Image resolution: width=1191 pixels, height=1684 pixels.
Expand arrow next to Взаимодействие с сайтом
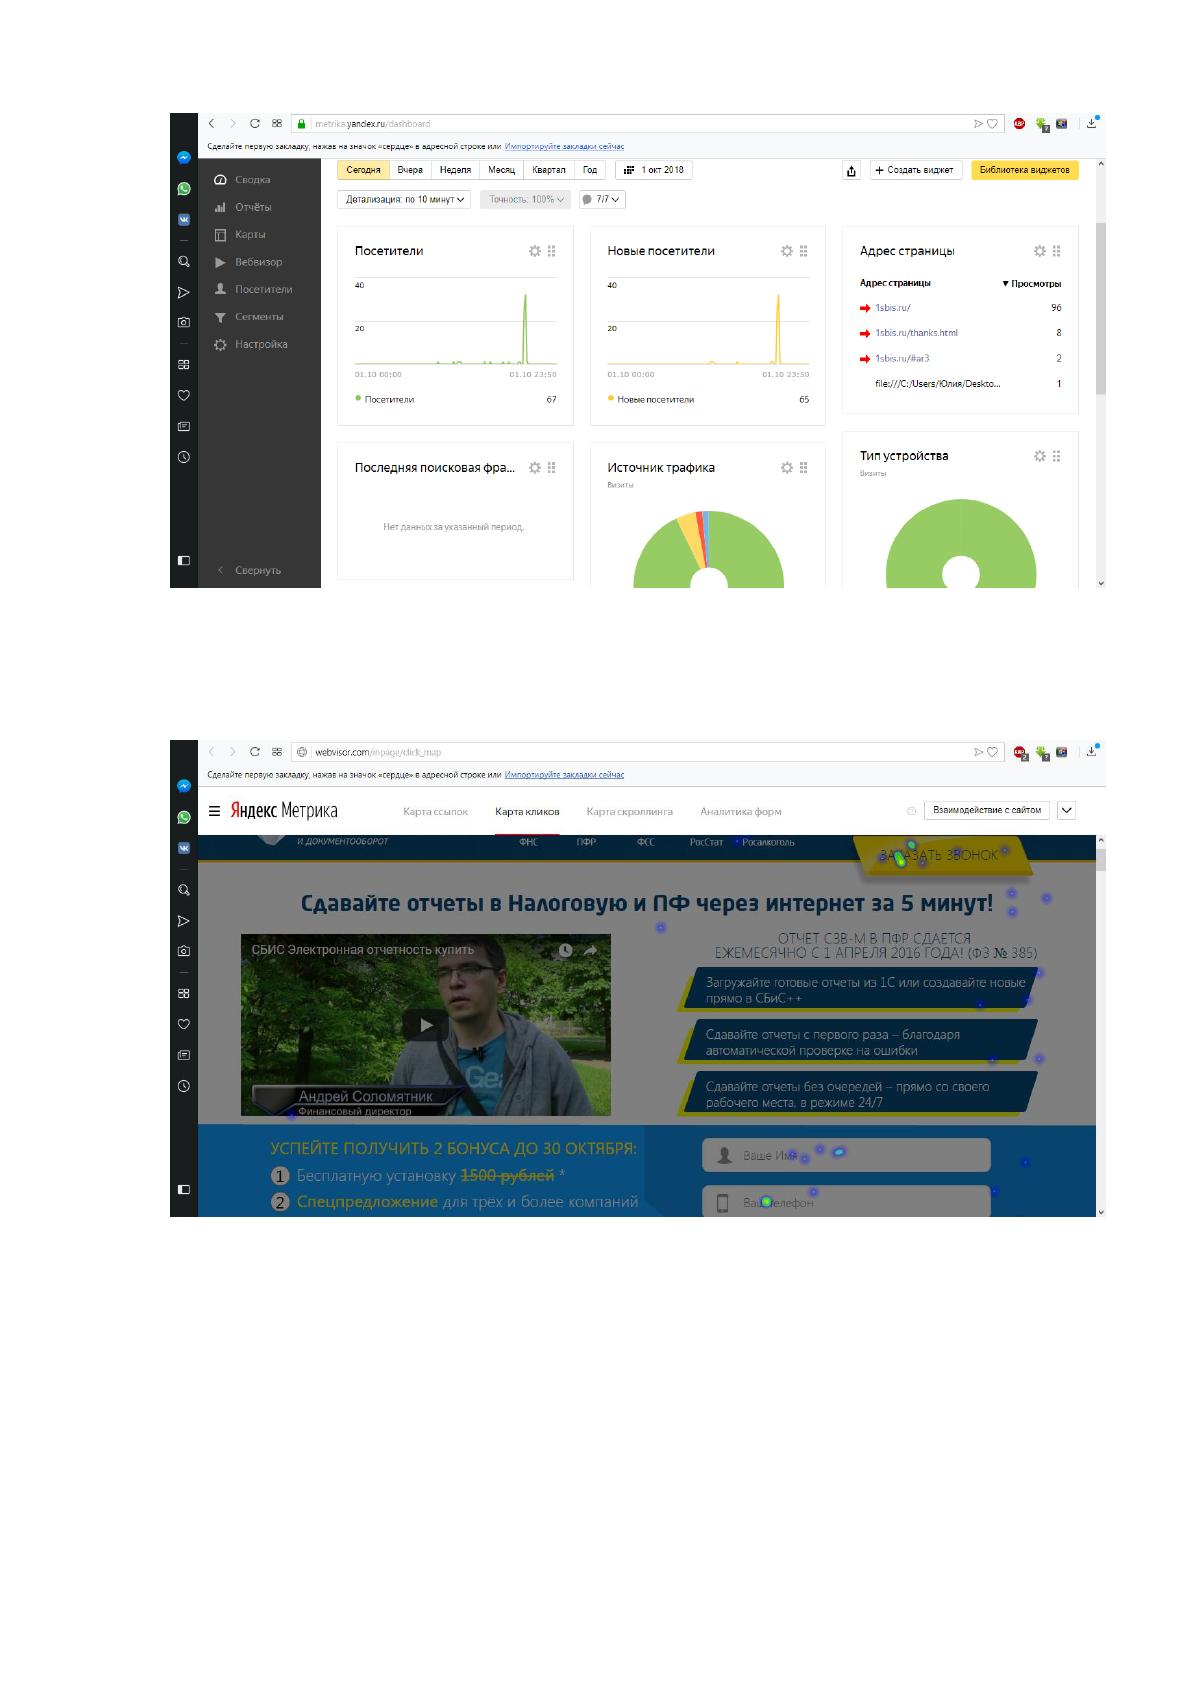(x=1067, y=811)
